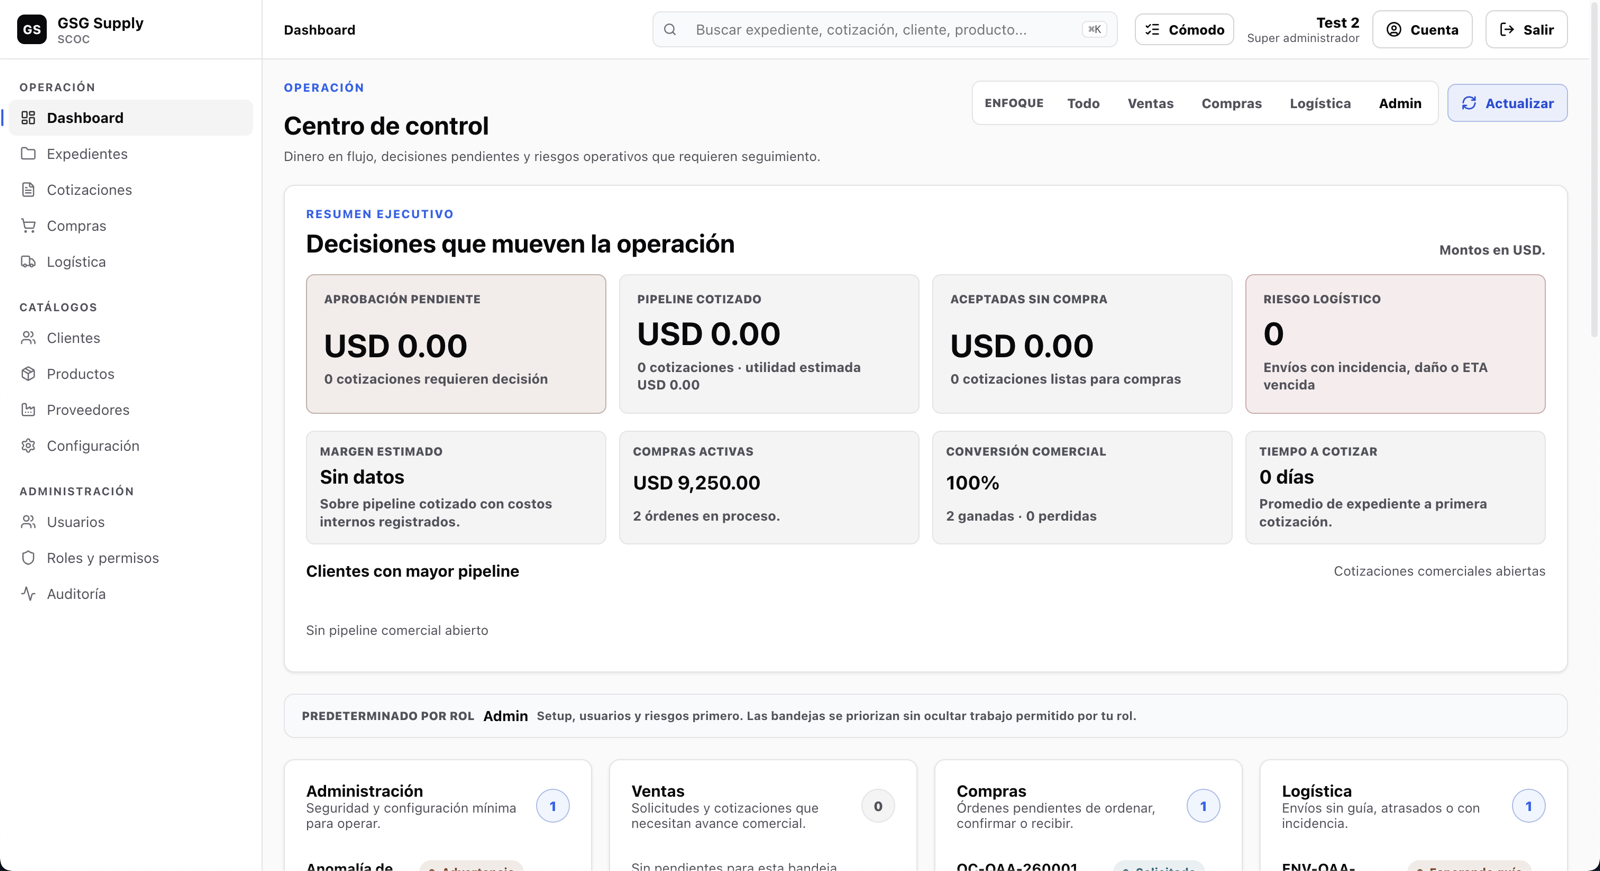Click 'Cotizaciones comerciales abiertas' label
The image size is (1600, 871).
(x=1439, y=571)
